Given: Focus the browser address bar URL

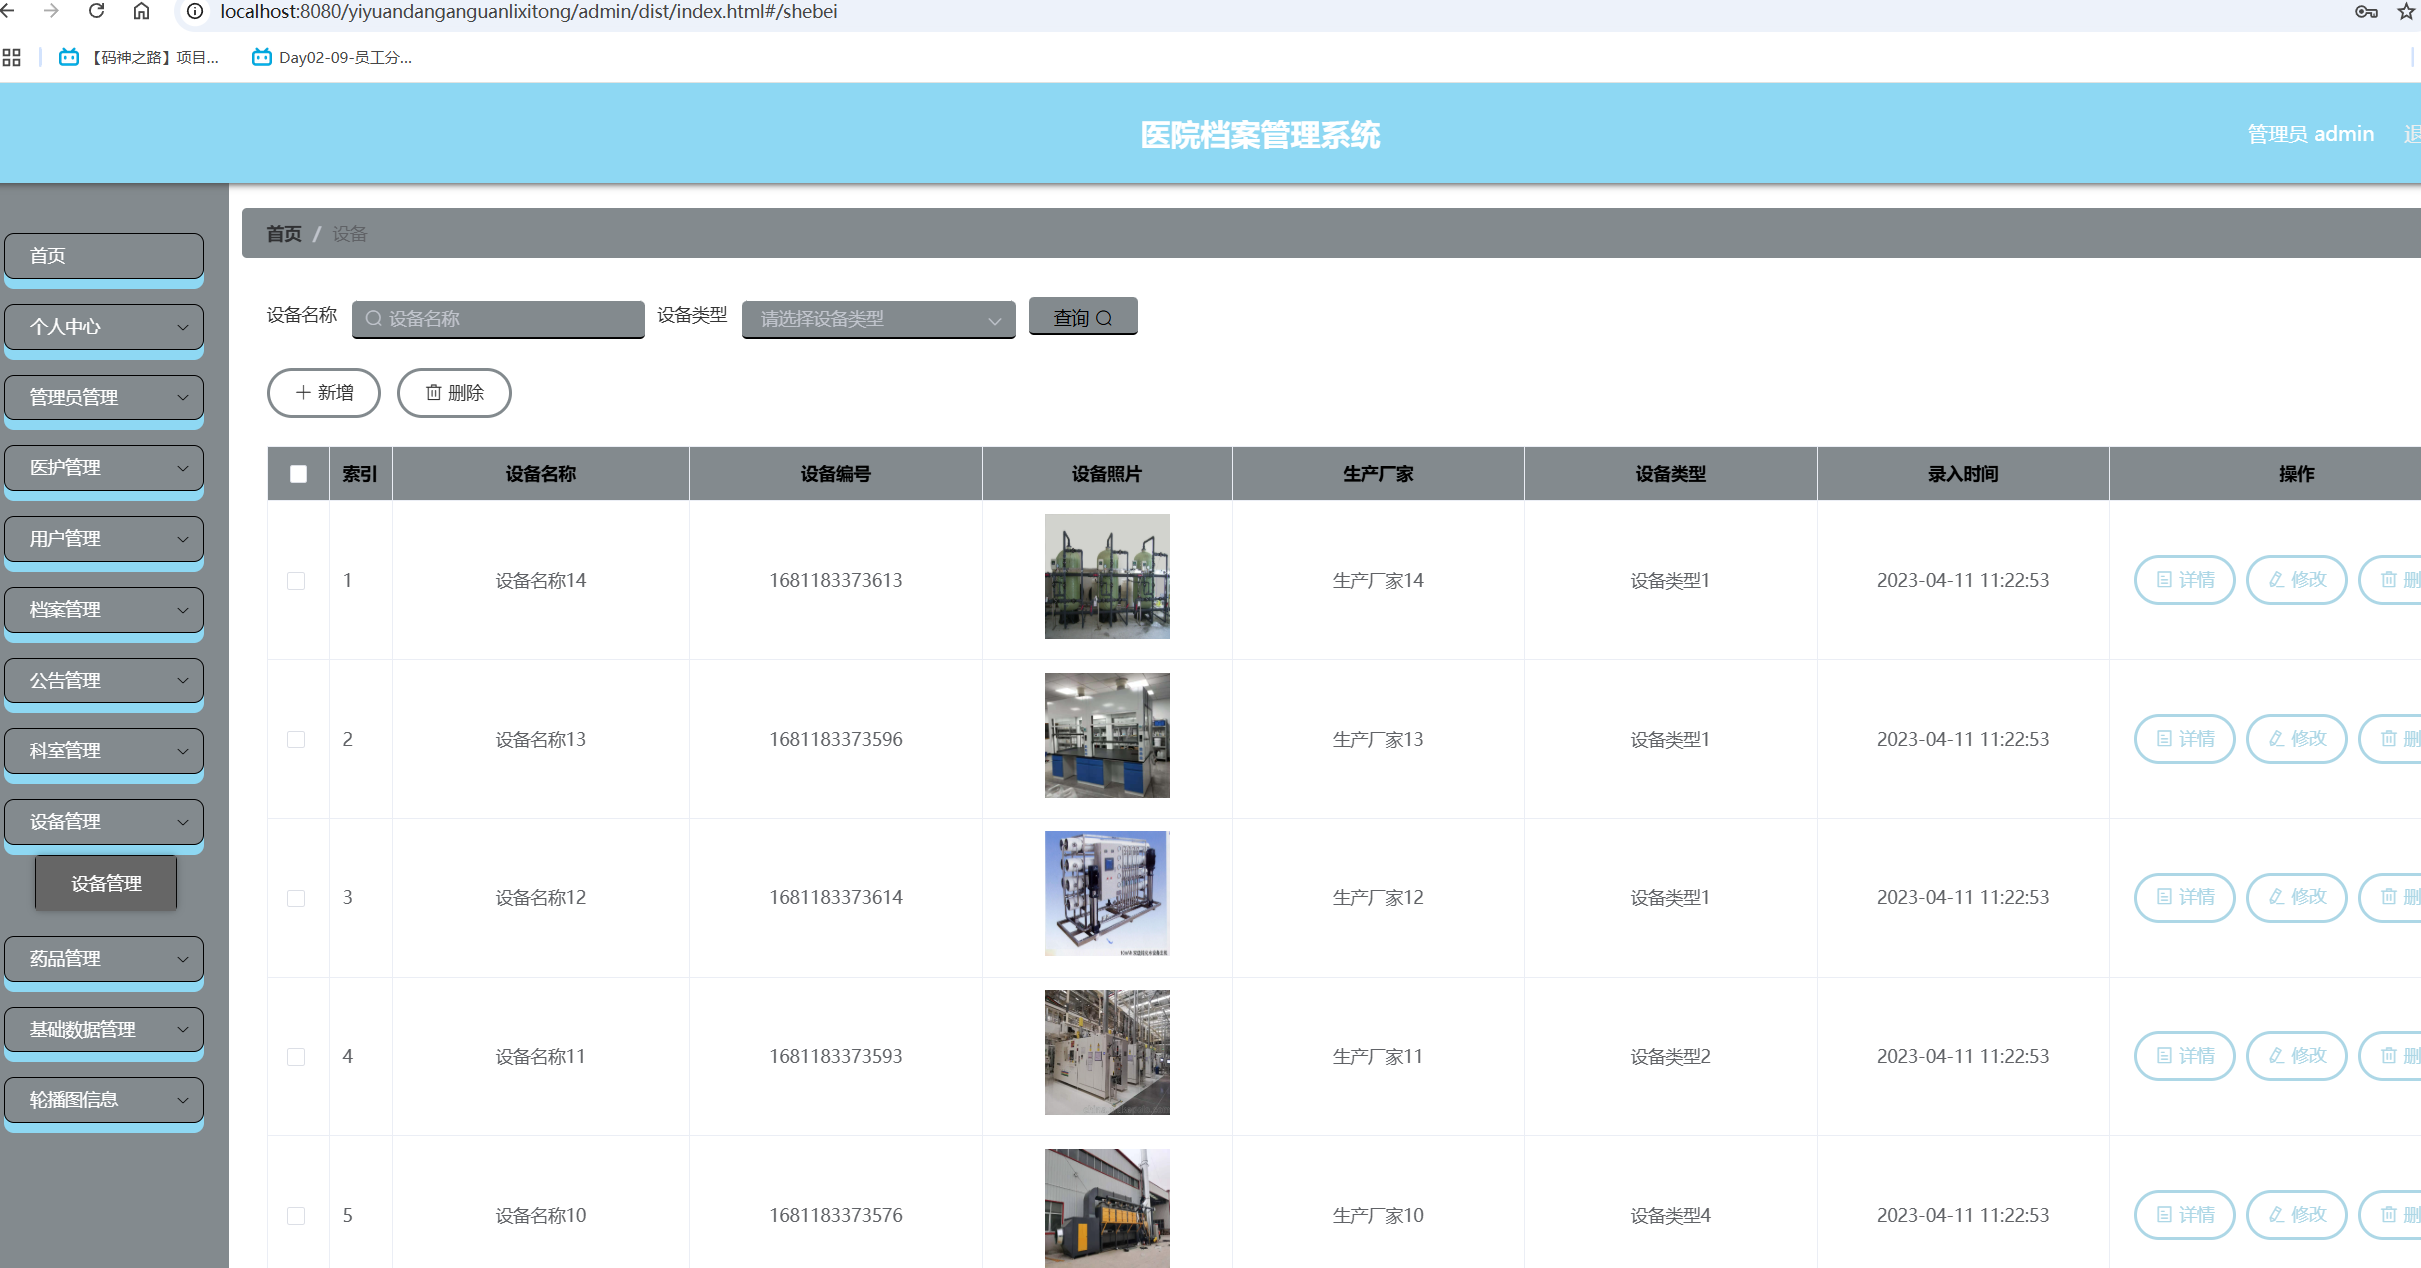Looking at the screenshot, I should coord(528,11).
